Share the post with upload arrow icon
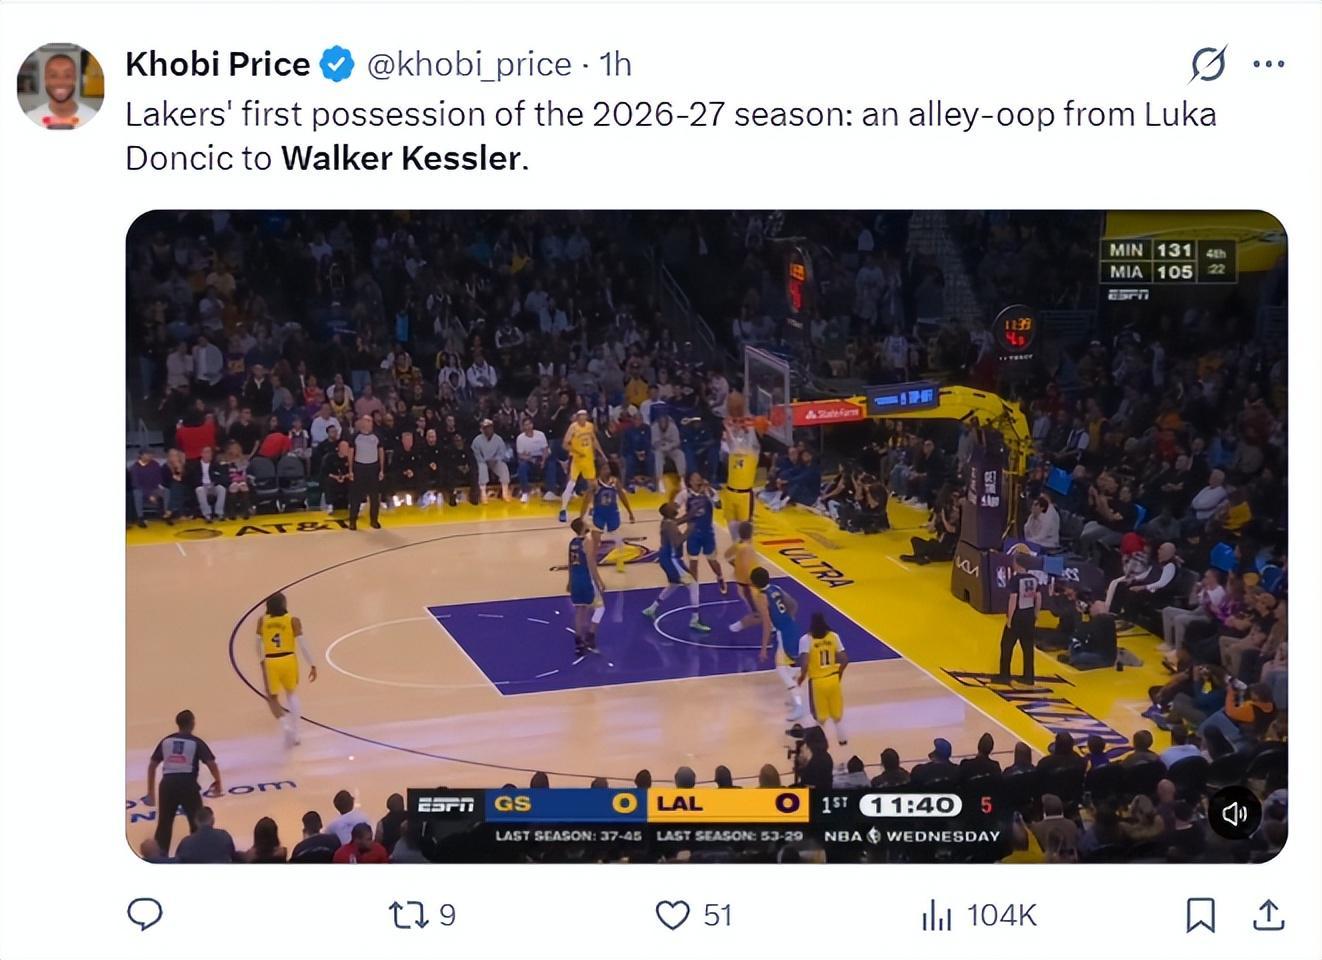The image size is (1322, 960). pyautogui.click(x=1268, y=914)
